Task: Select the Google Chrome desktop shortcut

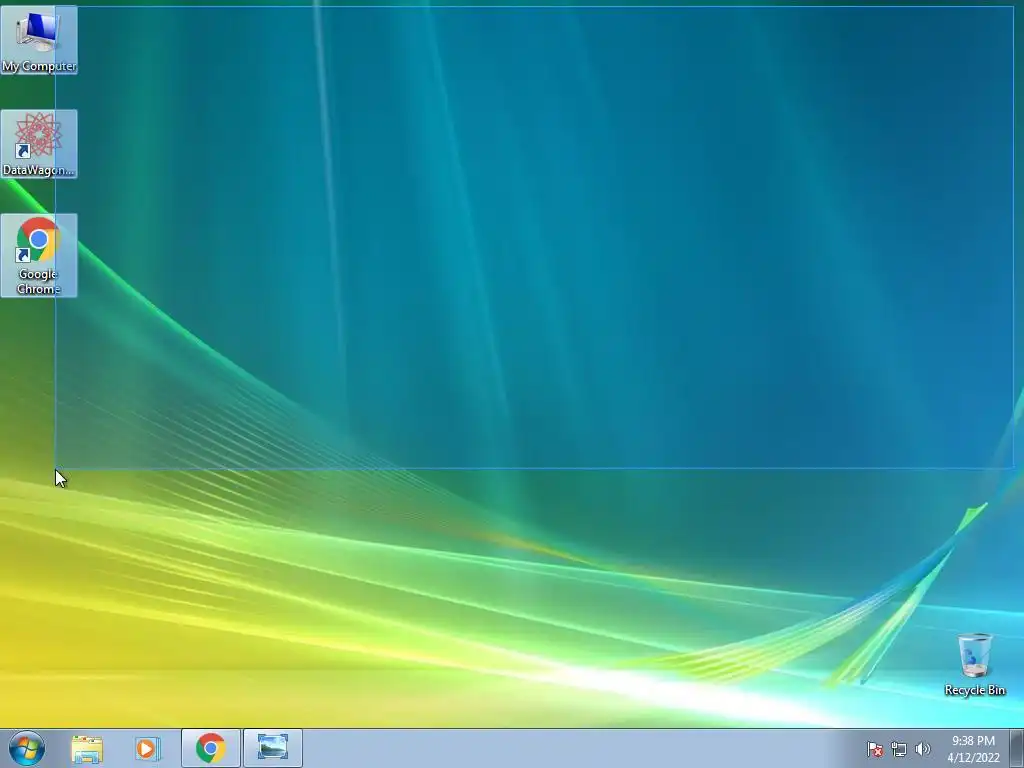Action: [x=39, y=255]
